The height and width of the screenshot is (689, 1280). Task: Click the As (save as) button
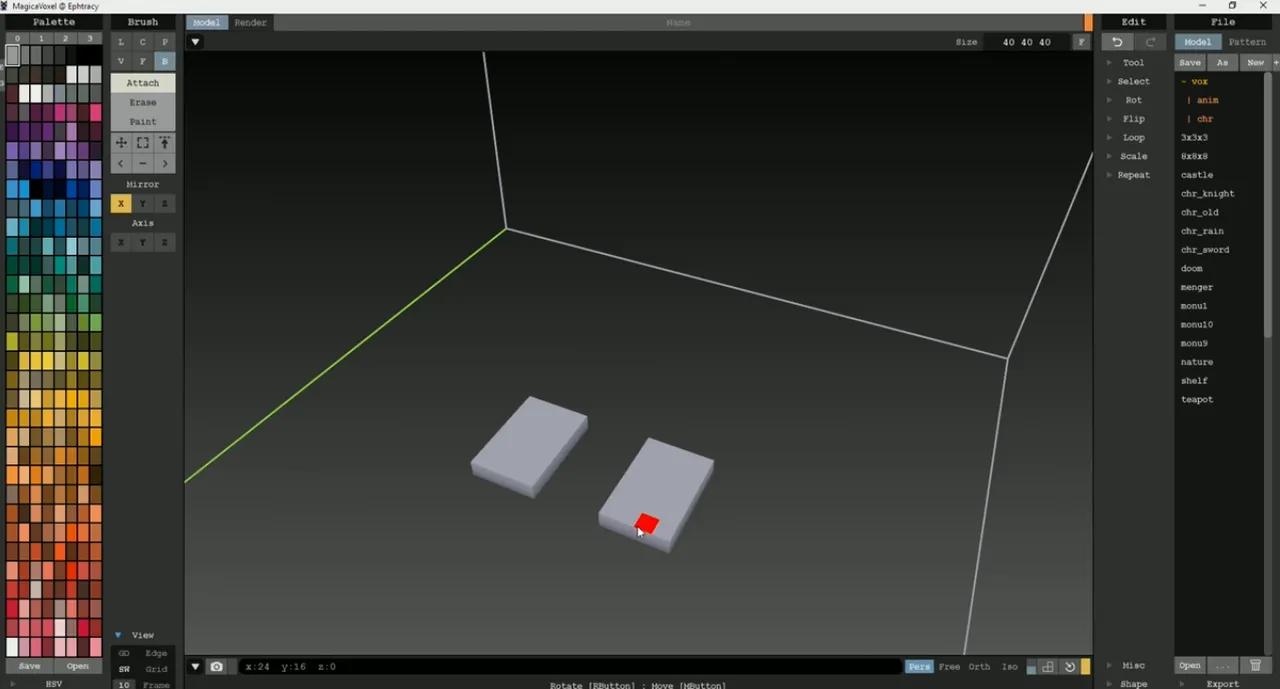point(1222,62)
